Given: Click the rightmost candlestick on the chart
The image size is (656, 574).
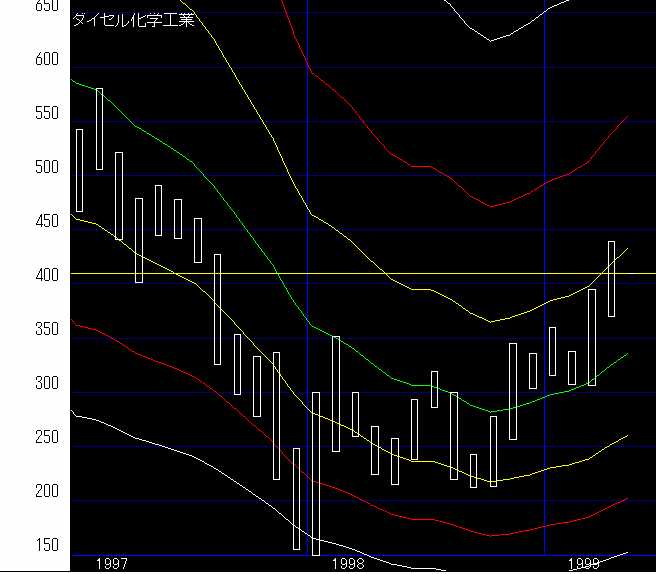Looking at the screenshot, I should [611, 279].
